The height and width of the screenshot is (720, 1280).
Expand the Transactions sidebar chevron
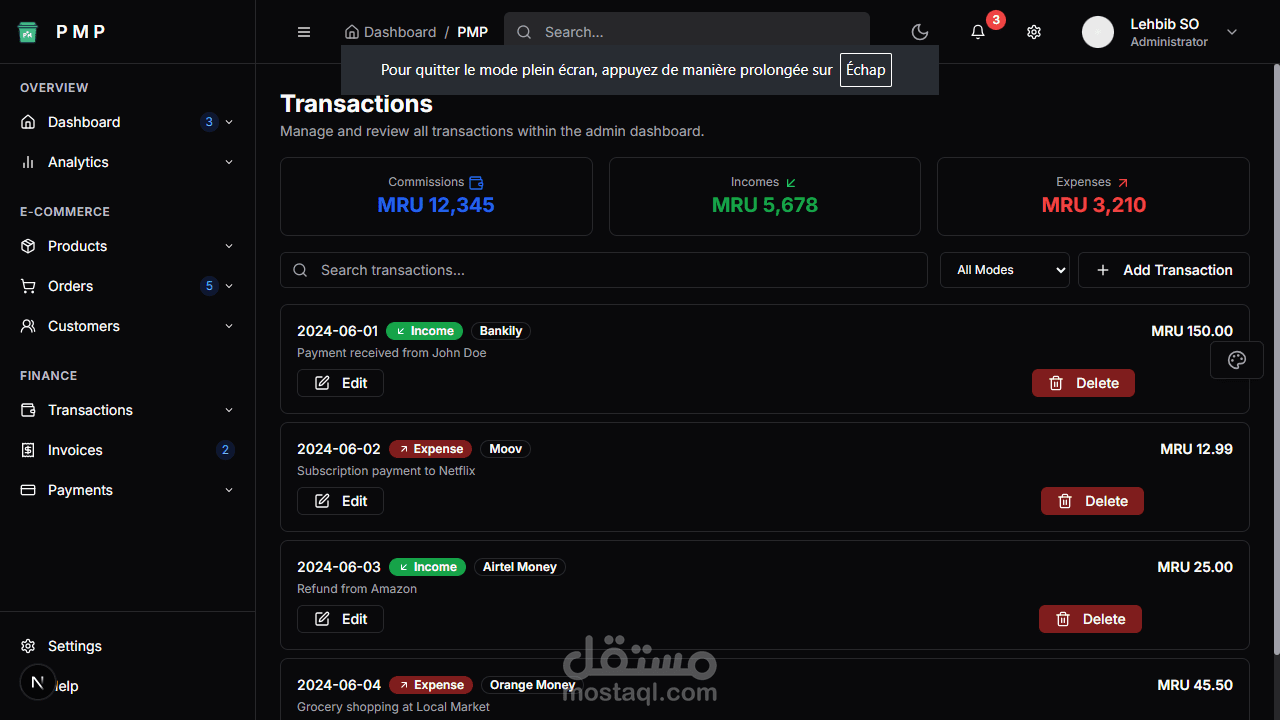click(x=229, y=410)
